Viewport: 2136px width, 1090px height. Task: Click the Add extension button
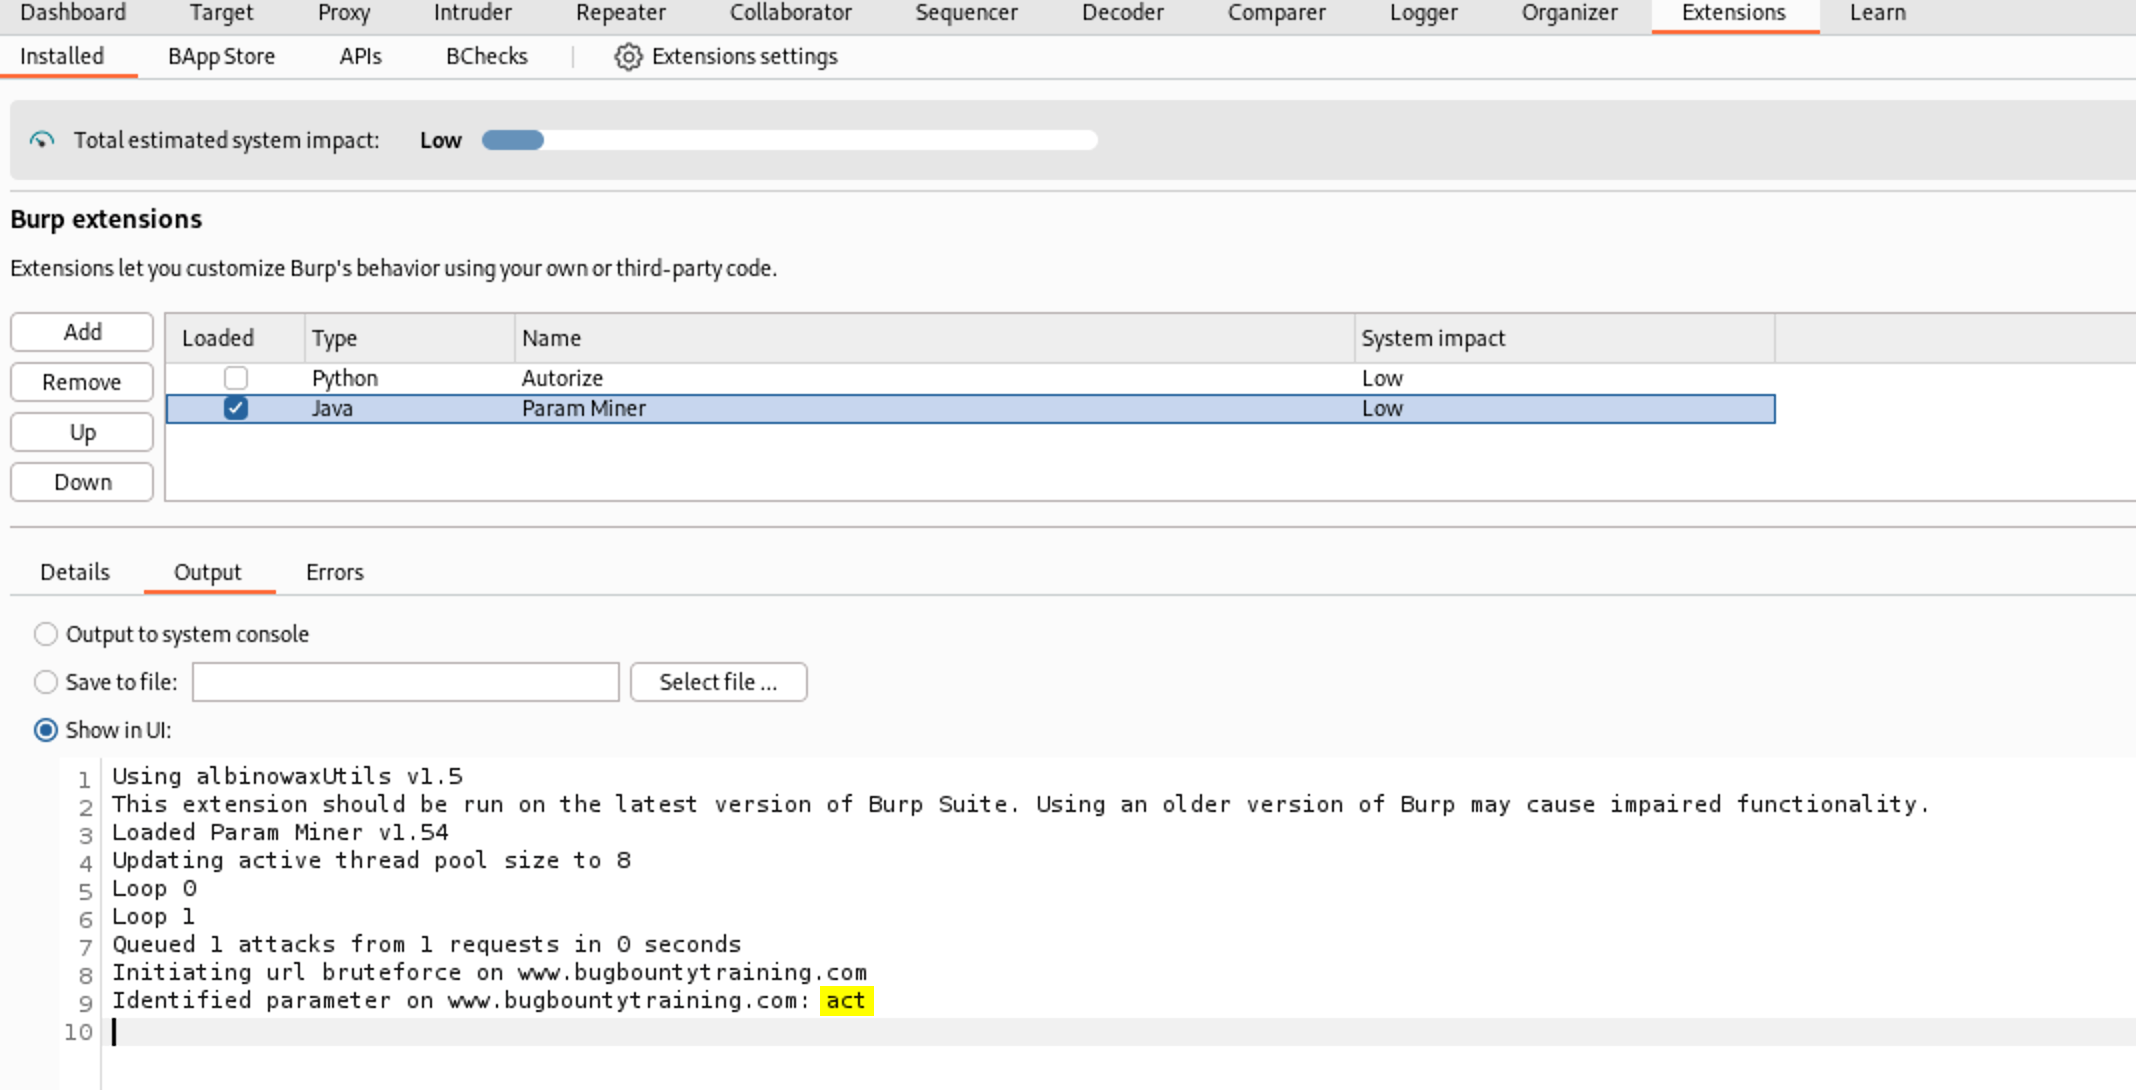(x=82, y=332)
